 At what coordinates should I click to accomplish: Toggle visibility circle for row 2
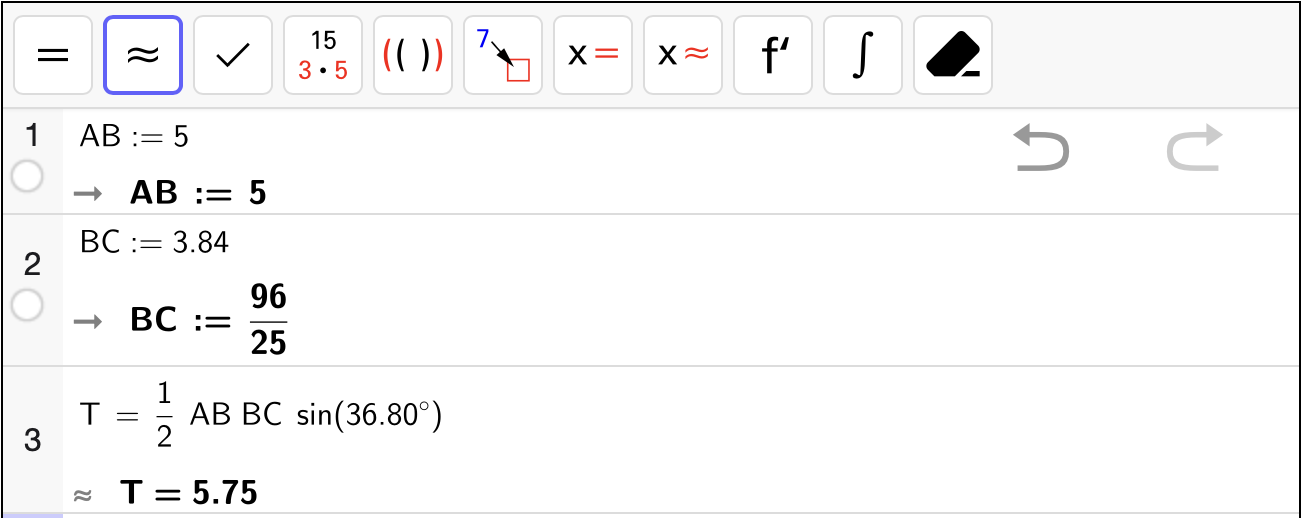click(x=28, y=305)
